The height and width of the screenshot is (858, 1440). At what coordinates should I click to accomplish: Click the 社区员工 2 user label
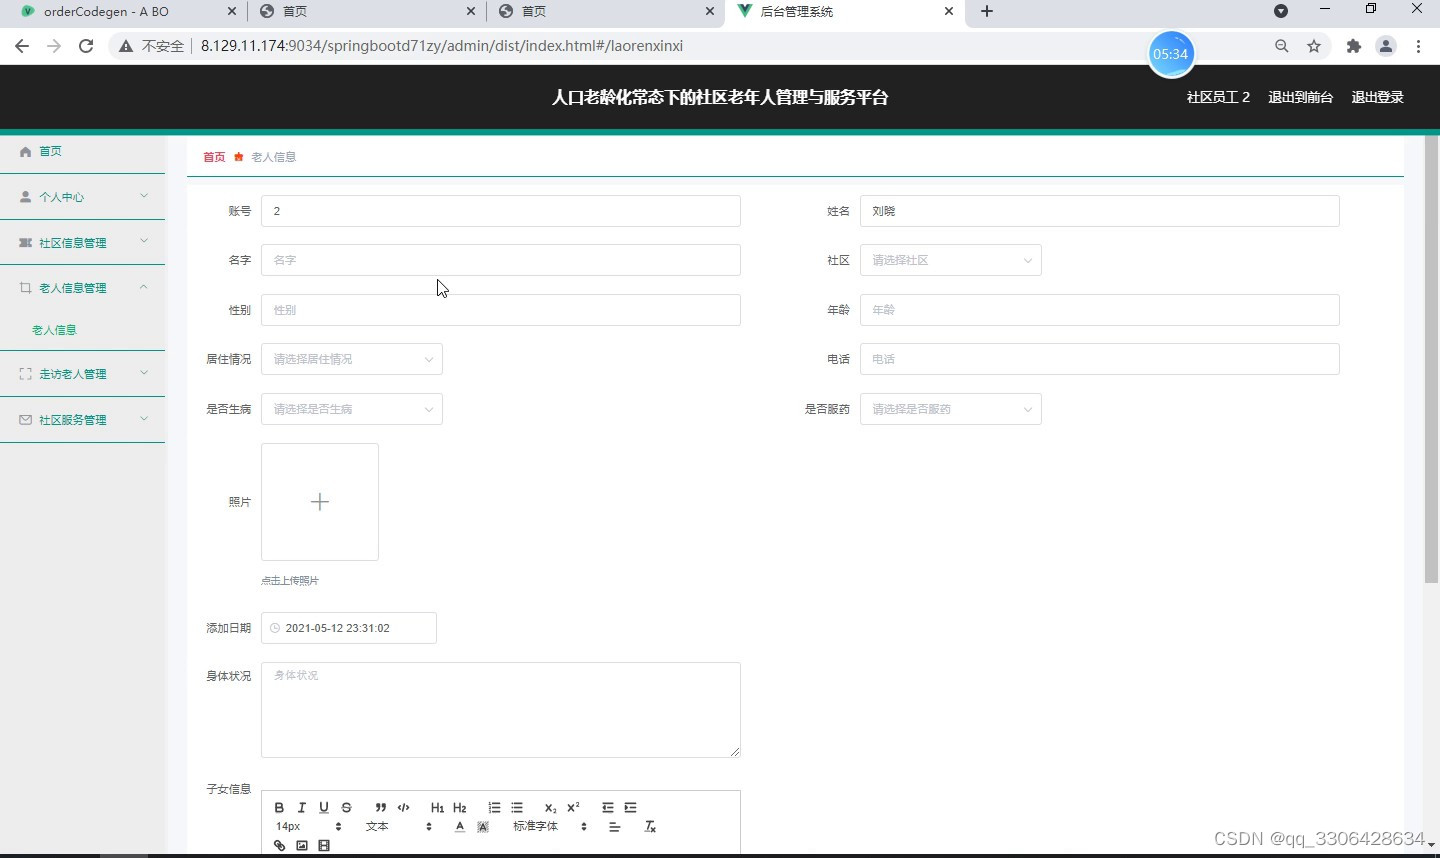1218,97
